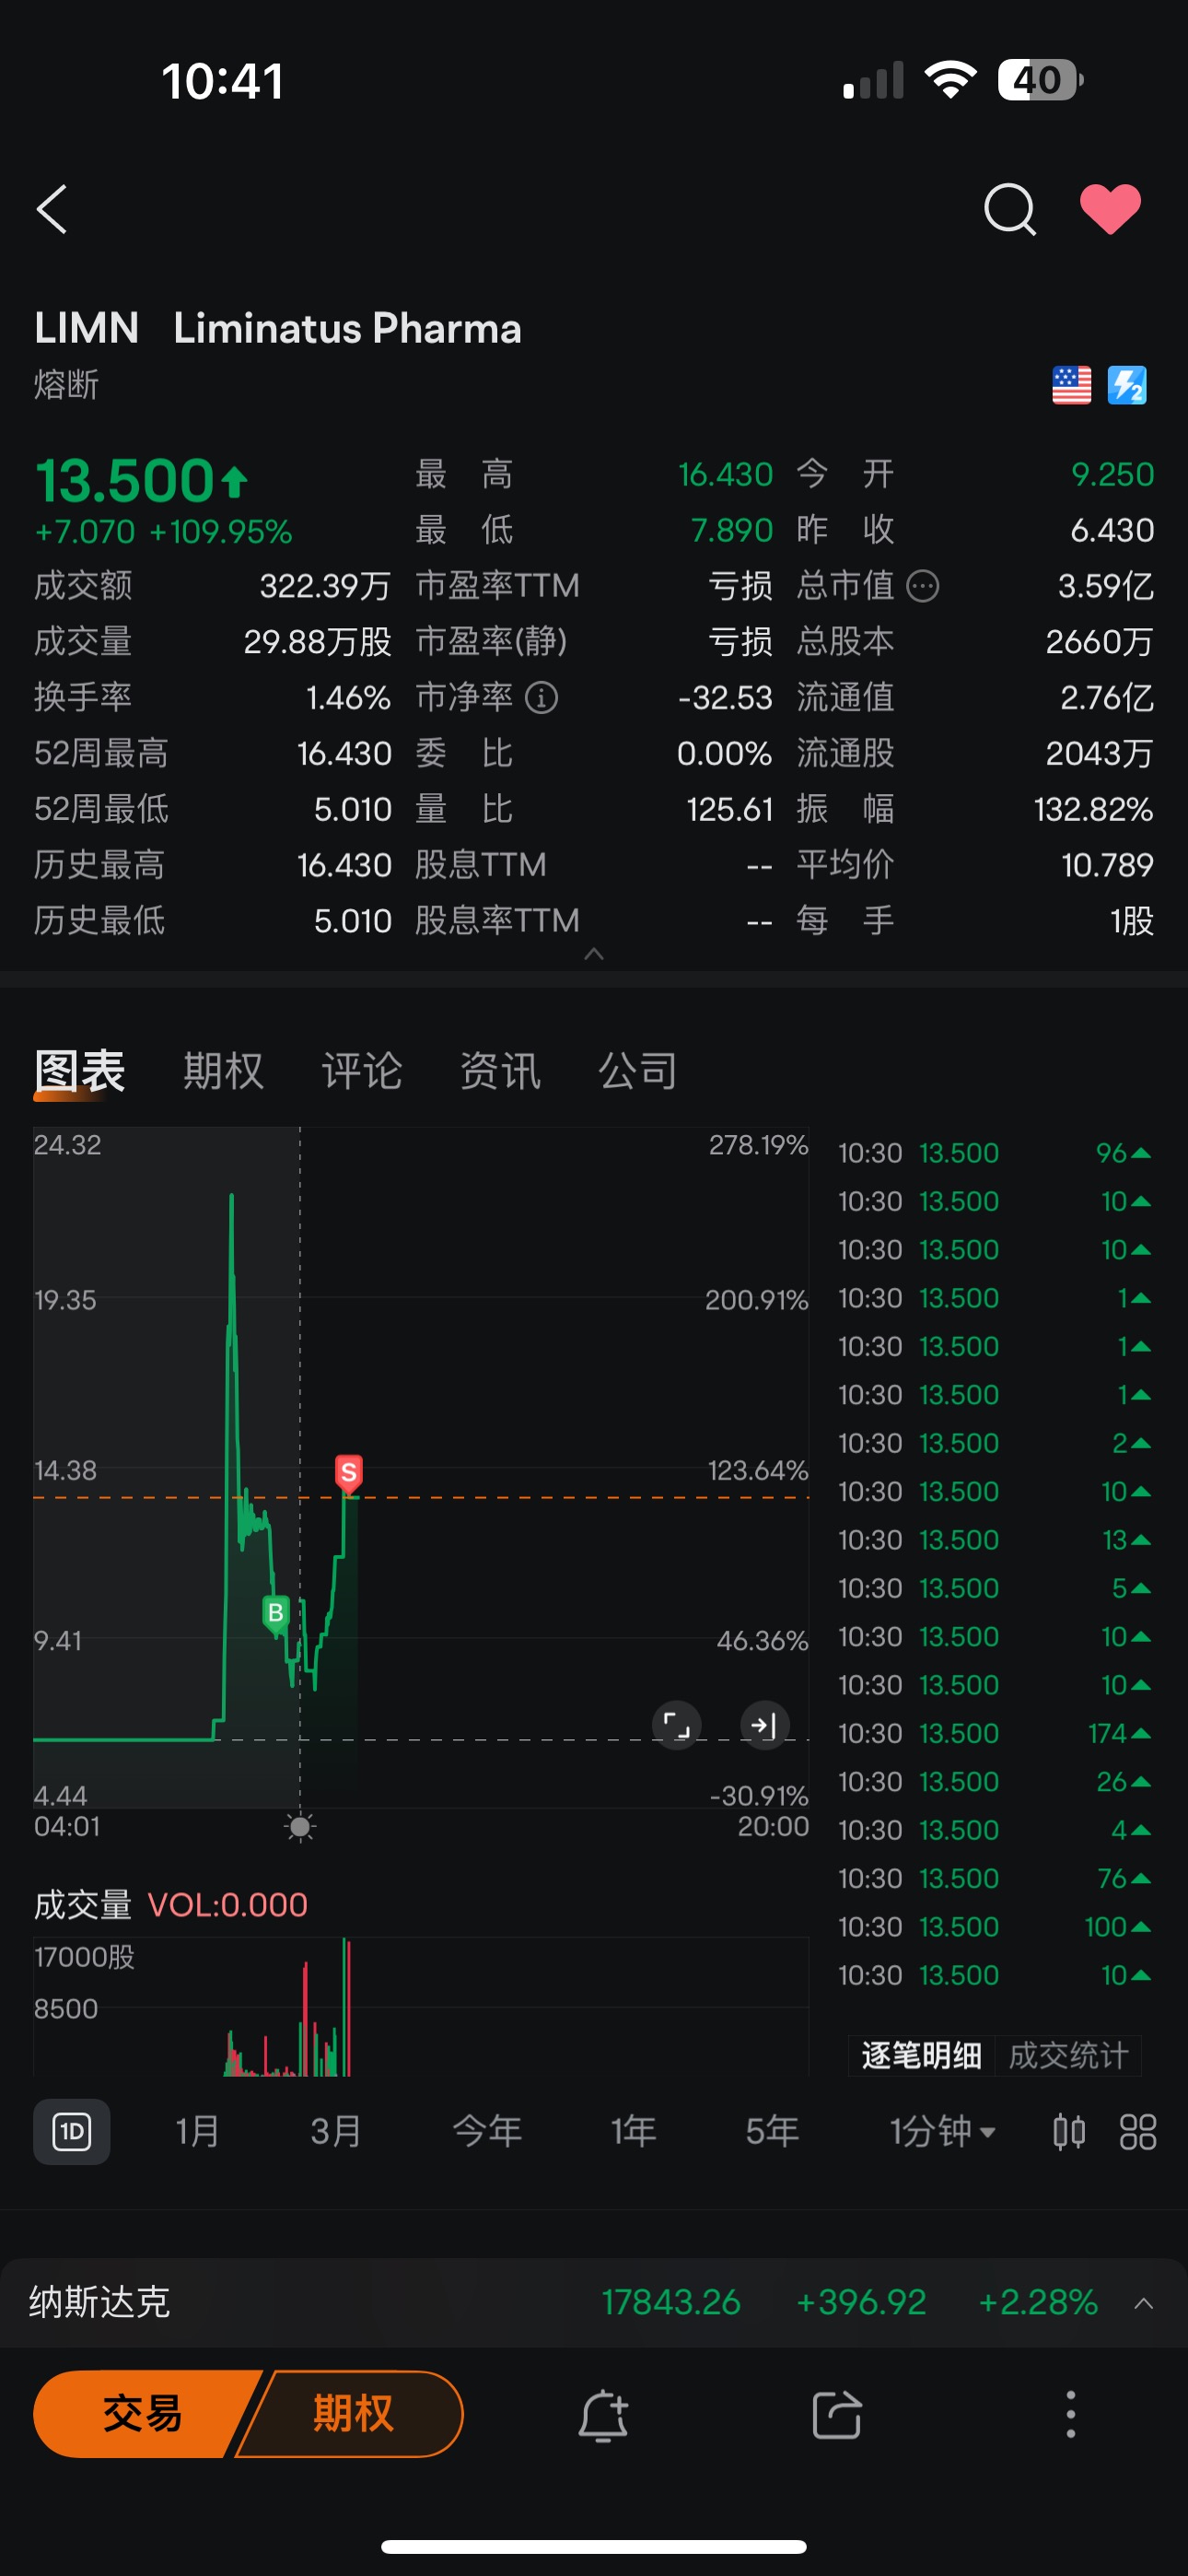Image resolution: width=1188 pixels, height=2576 pixels.
Task: Expand the 纳斯达克 index bar chevron
Action: pos(1144,2303)
